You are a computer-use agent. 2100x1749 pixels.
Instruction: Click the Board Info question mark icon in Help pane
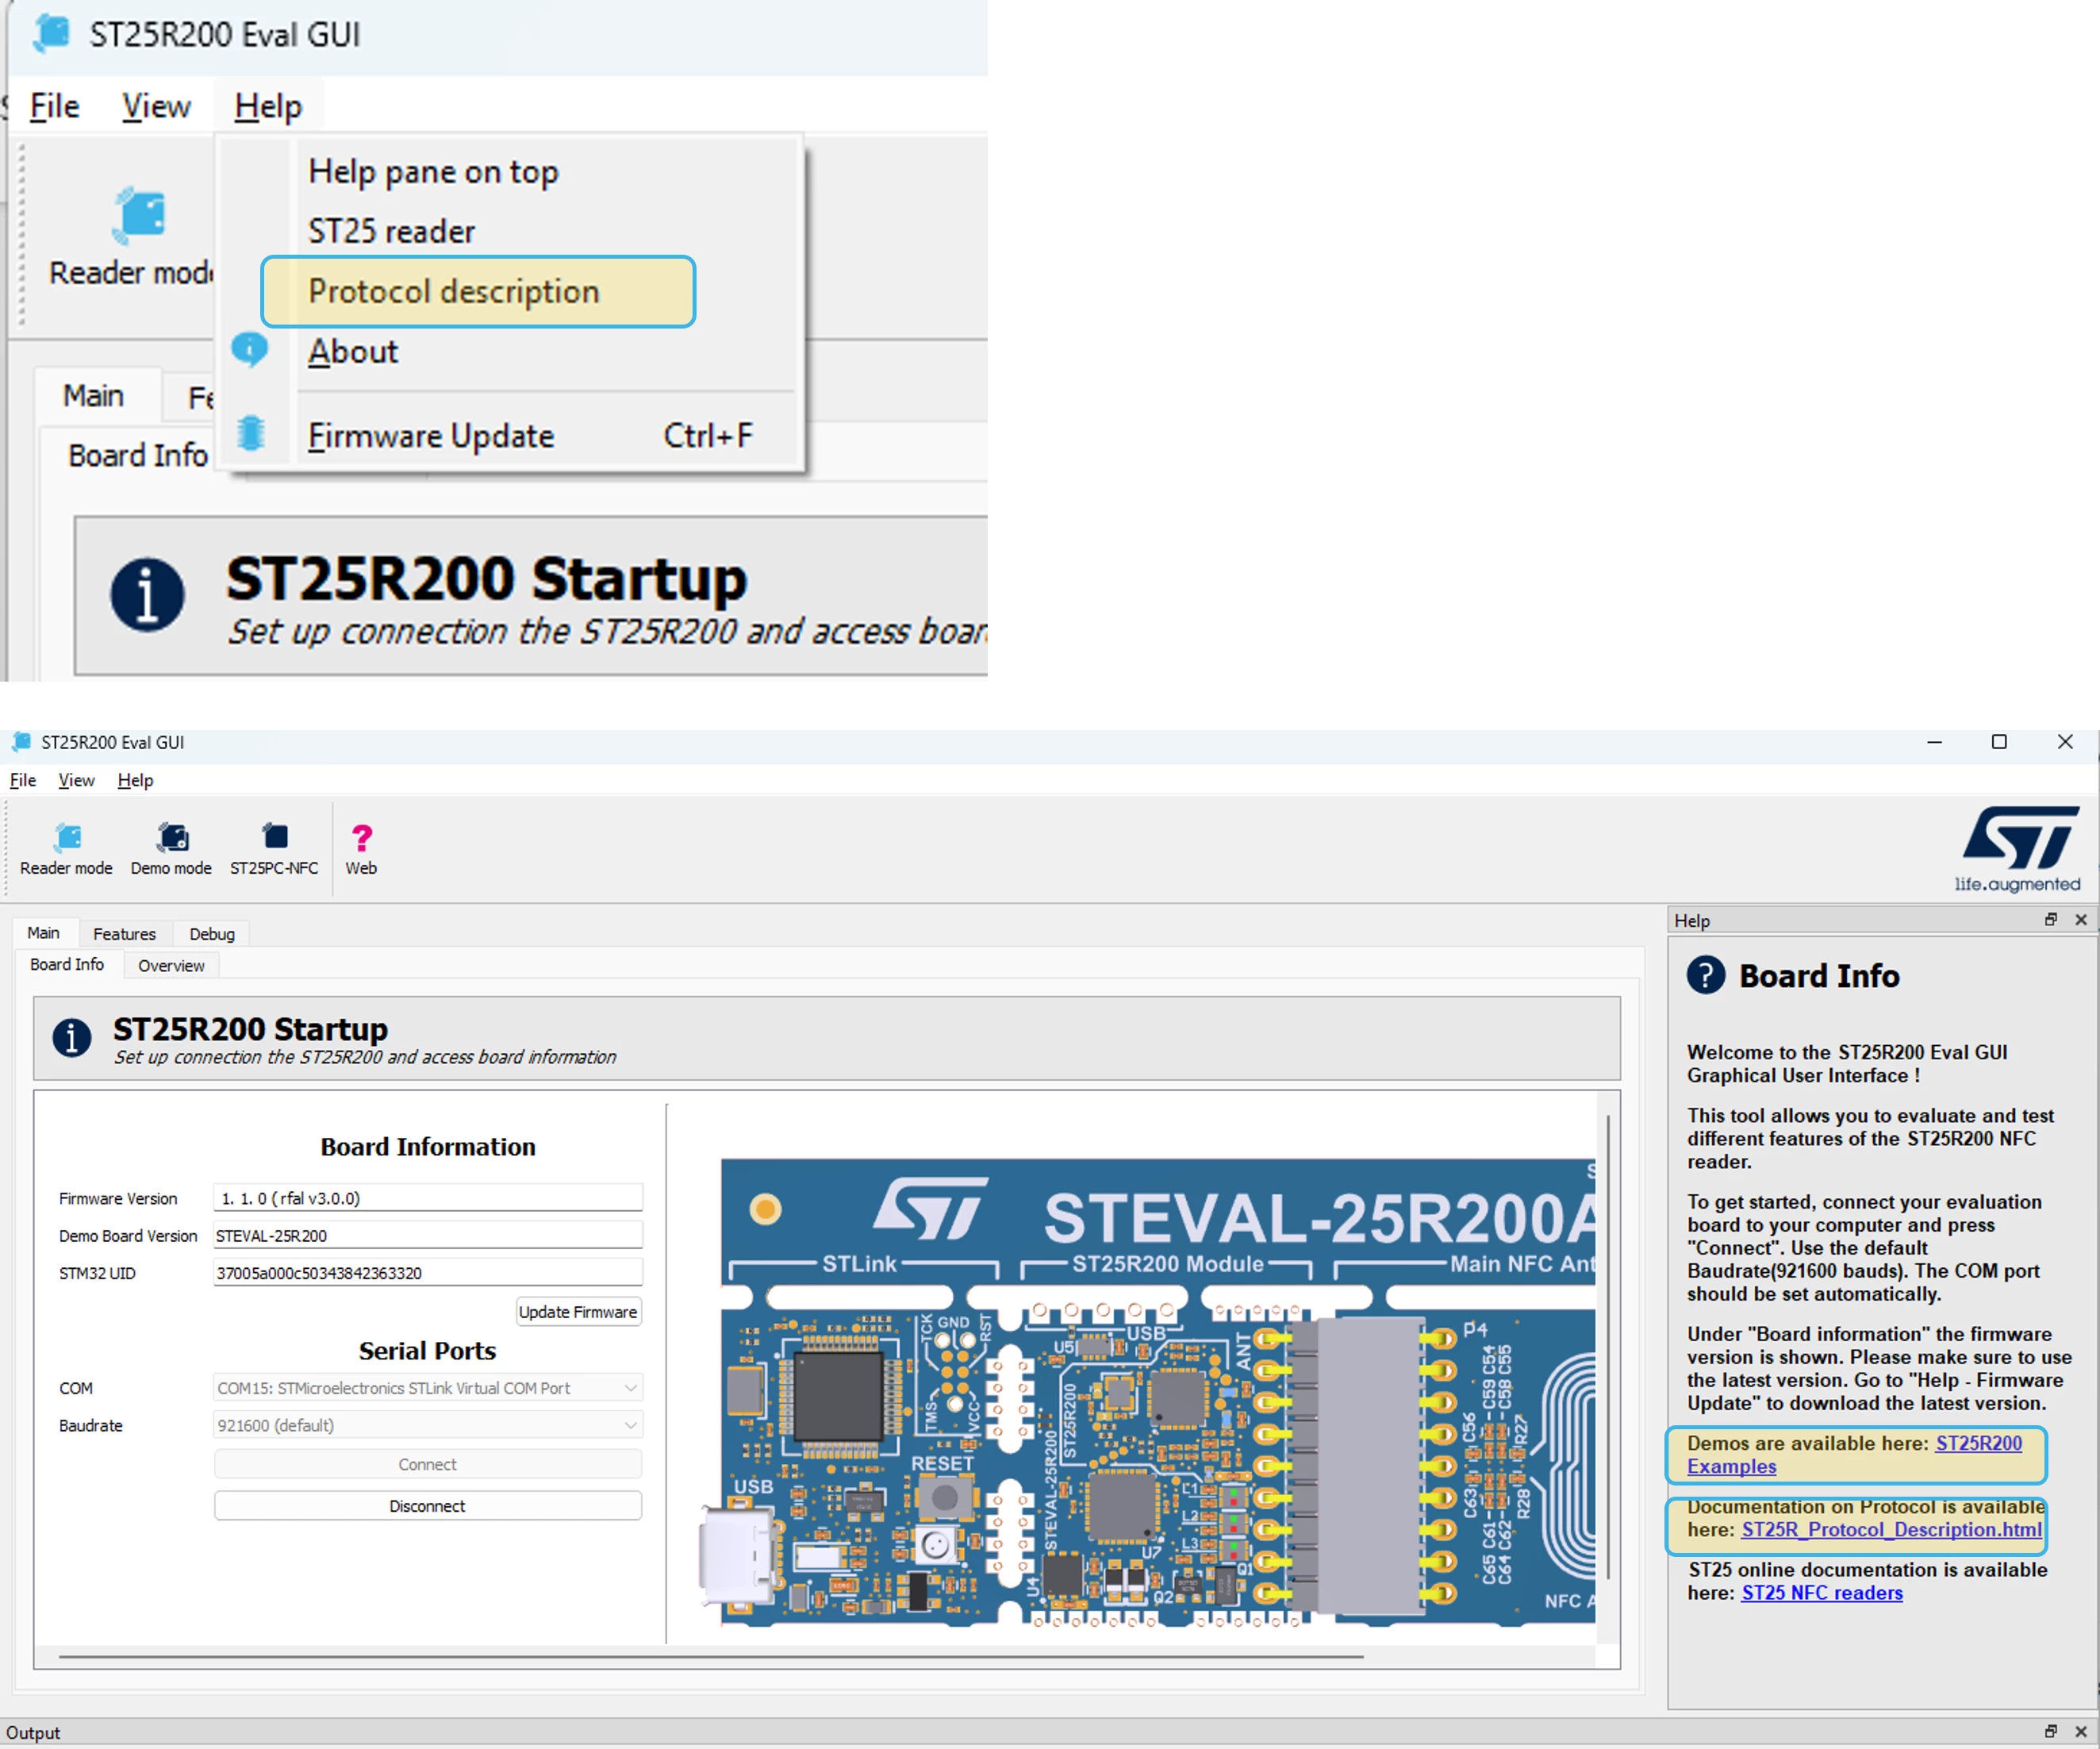click(x=1706, y=975)
